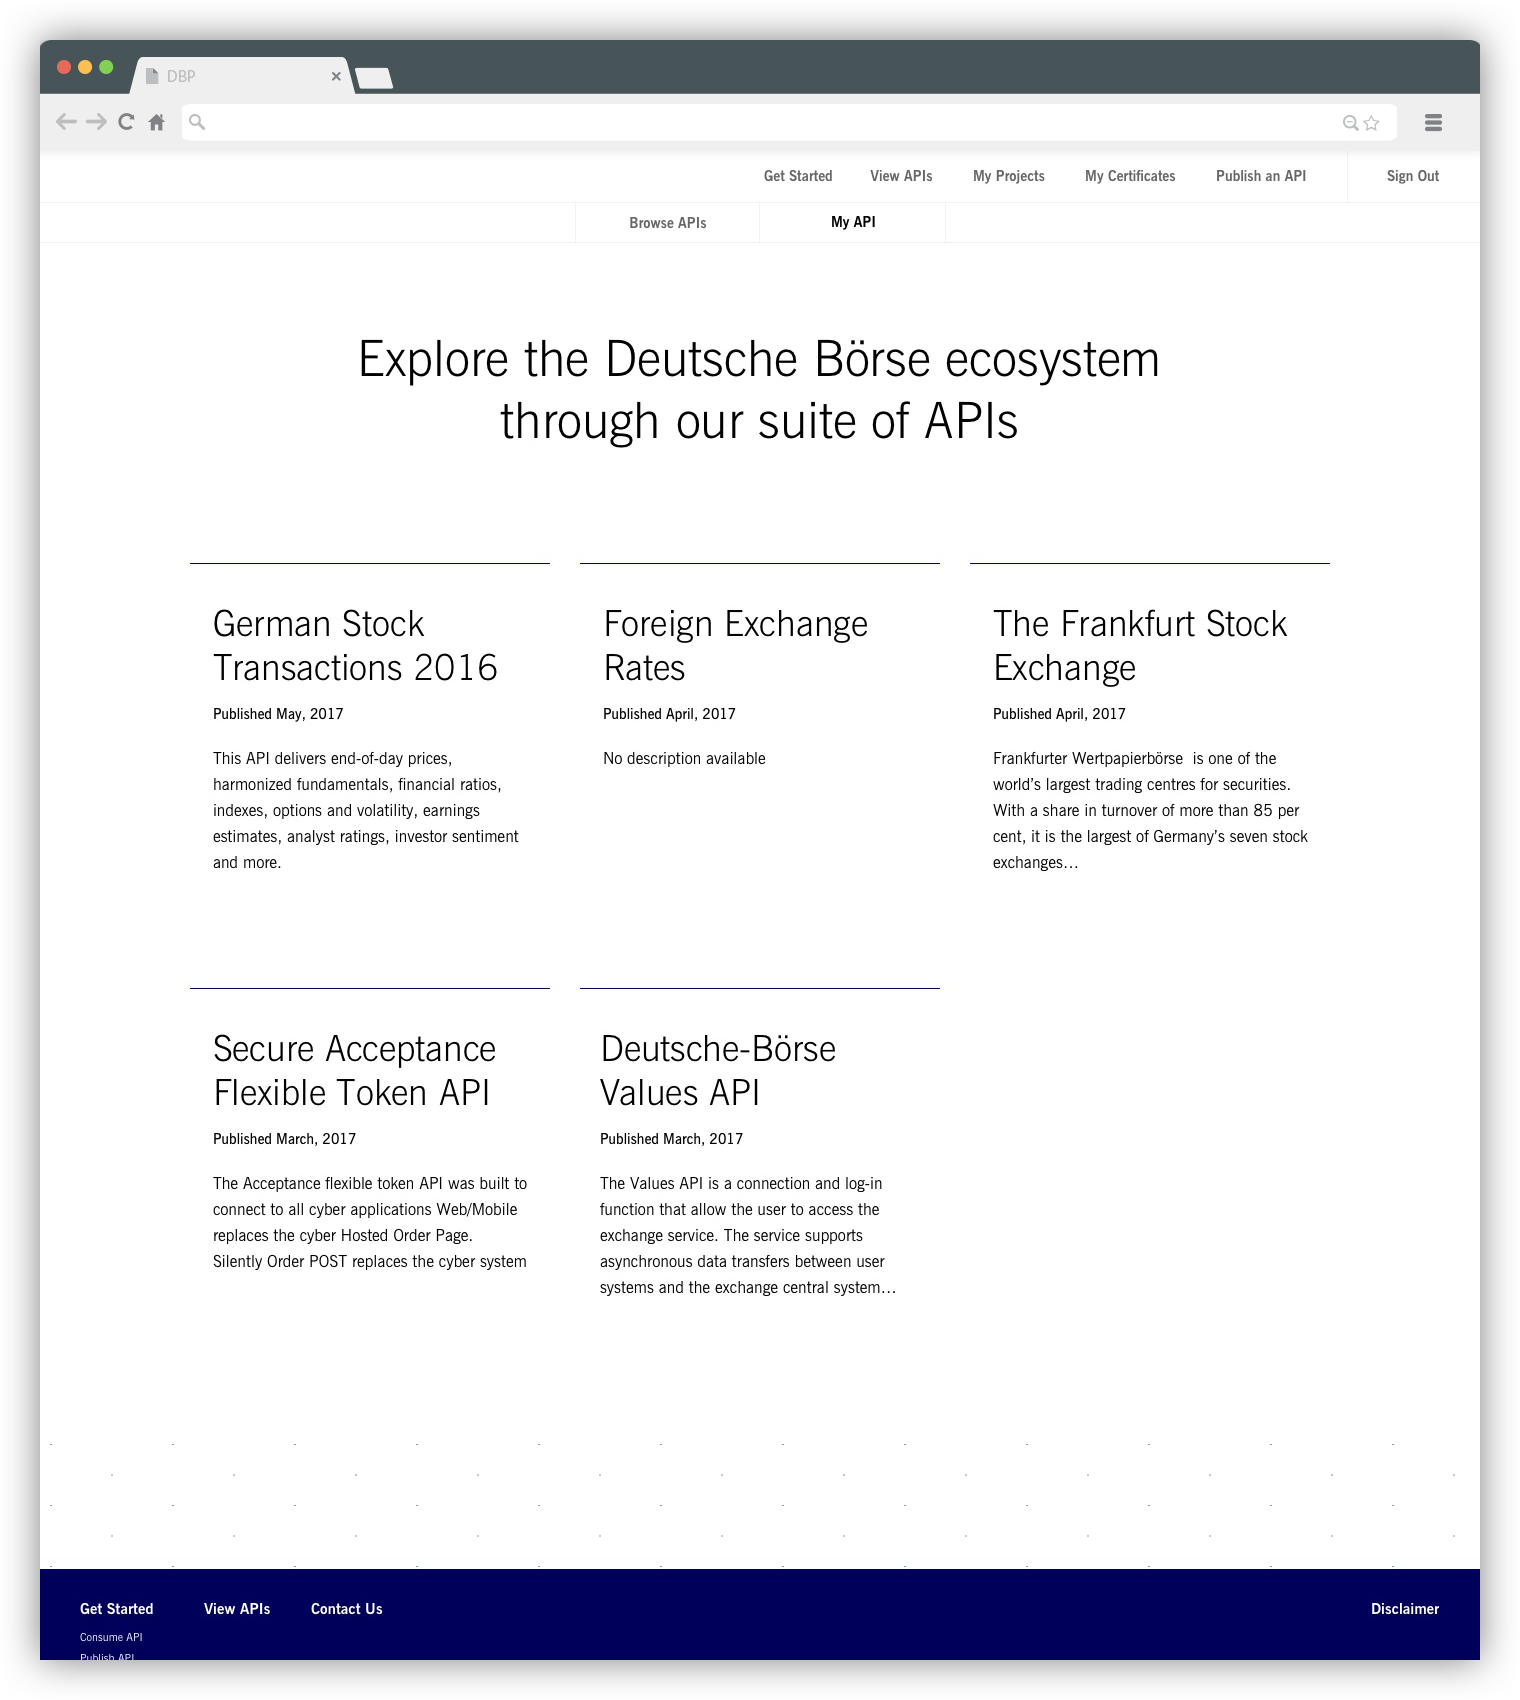
Task: Open German Stock Transactions 2016 API
Action: click(355, 645)
